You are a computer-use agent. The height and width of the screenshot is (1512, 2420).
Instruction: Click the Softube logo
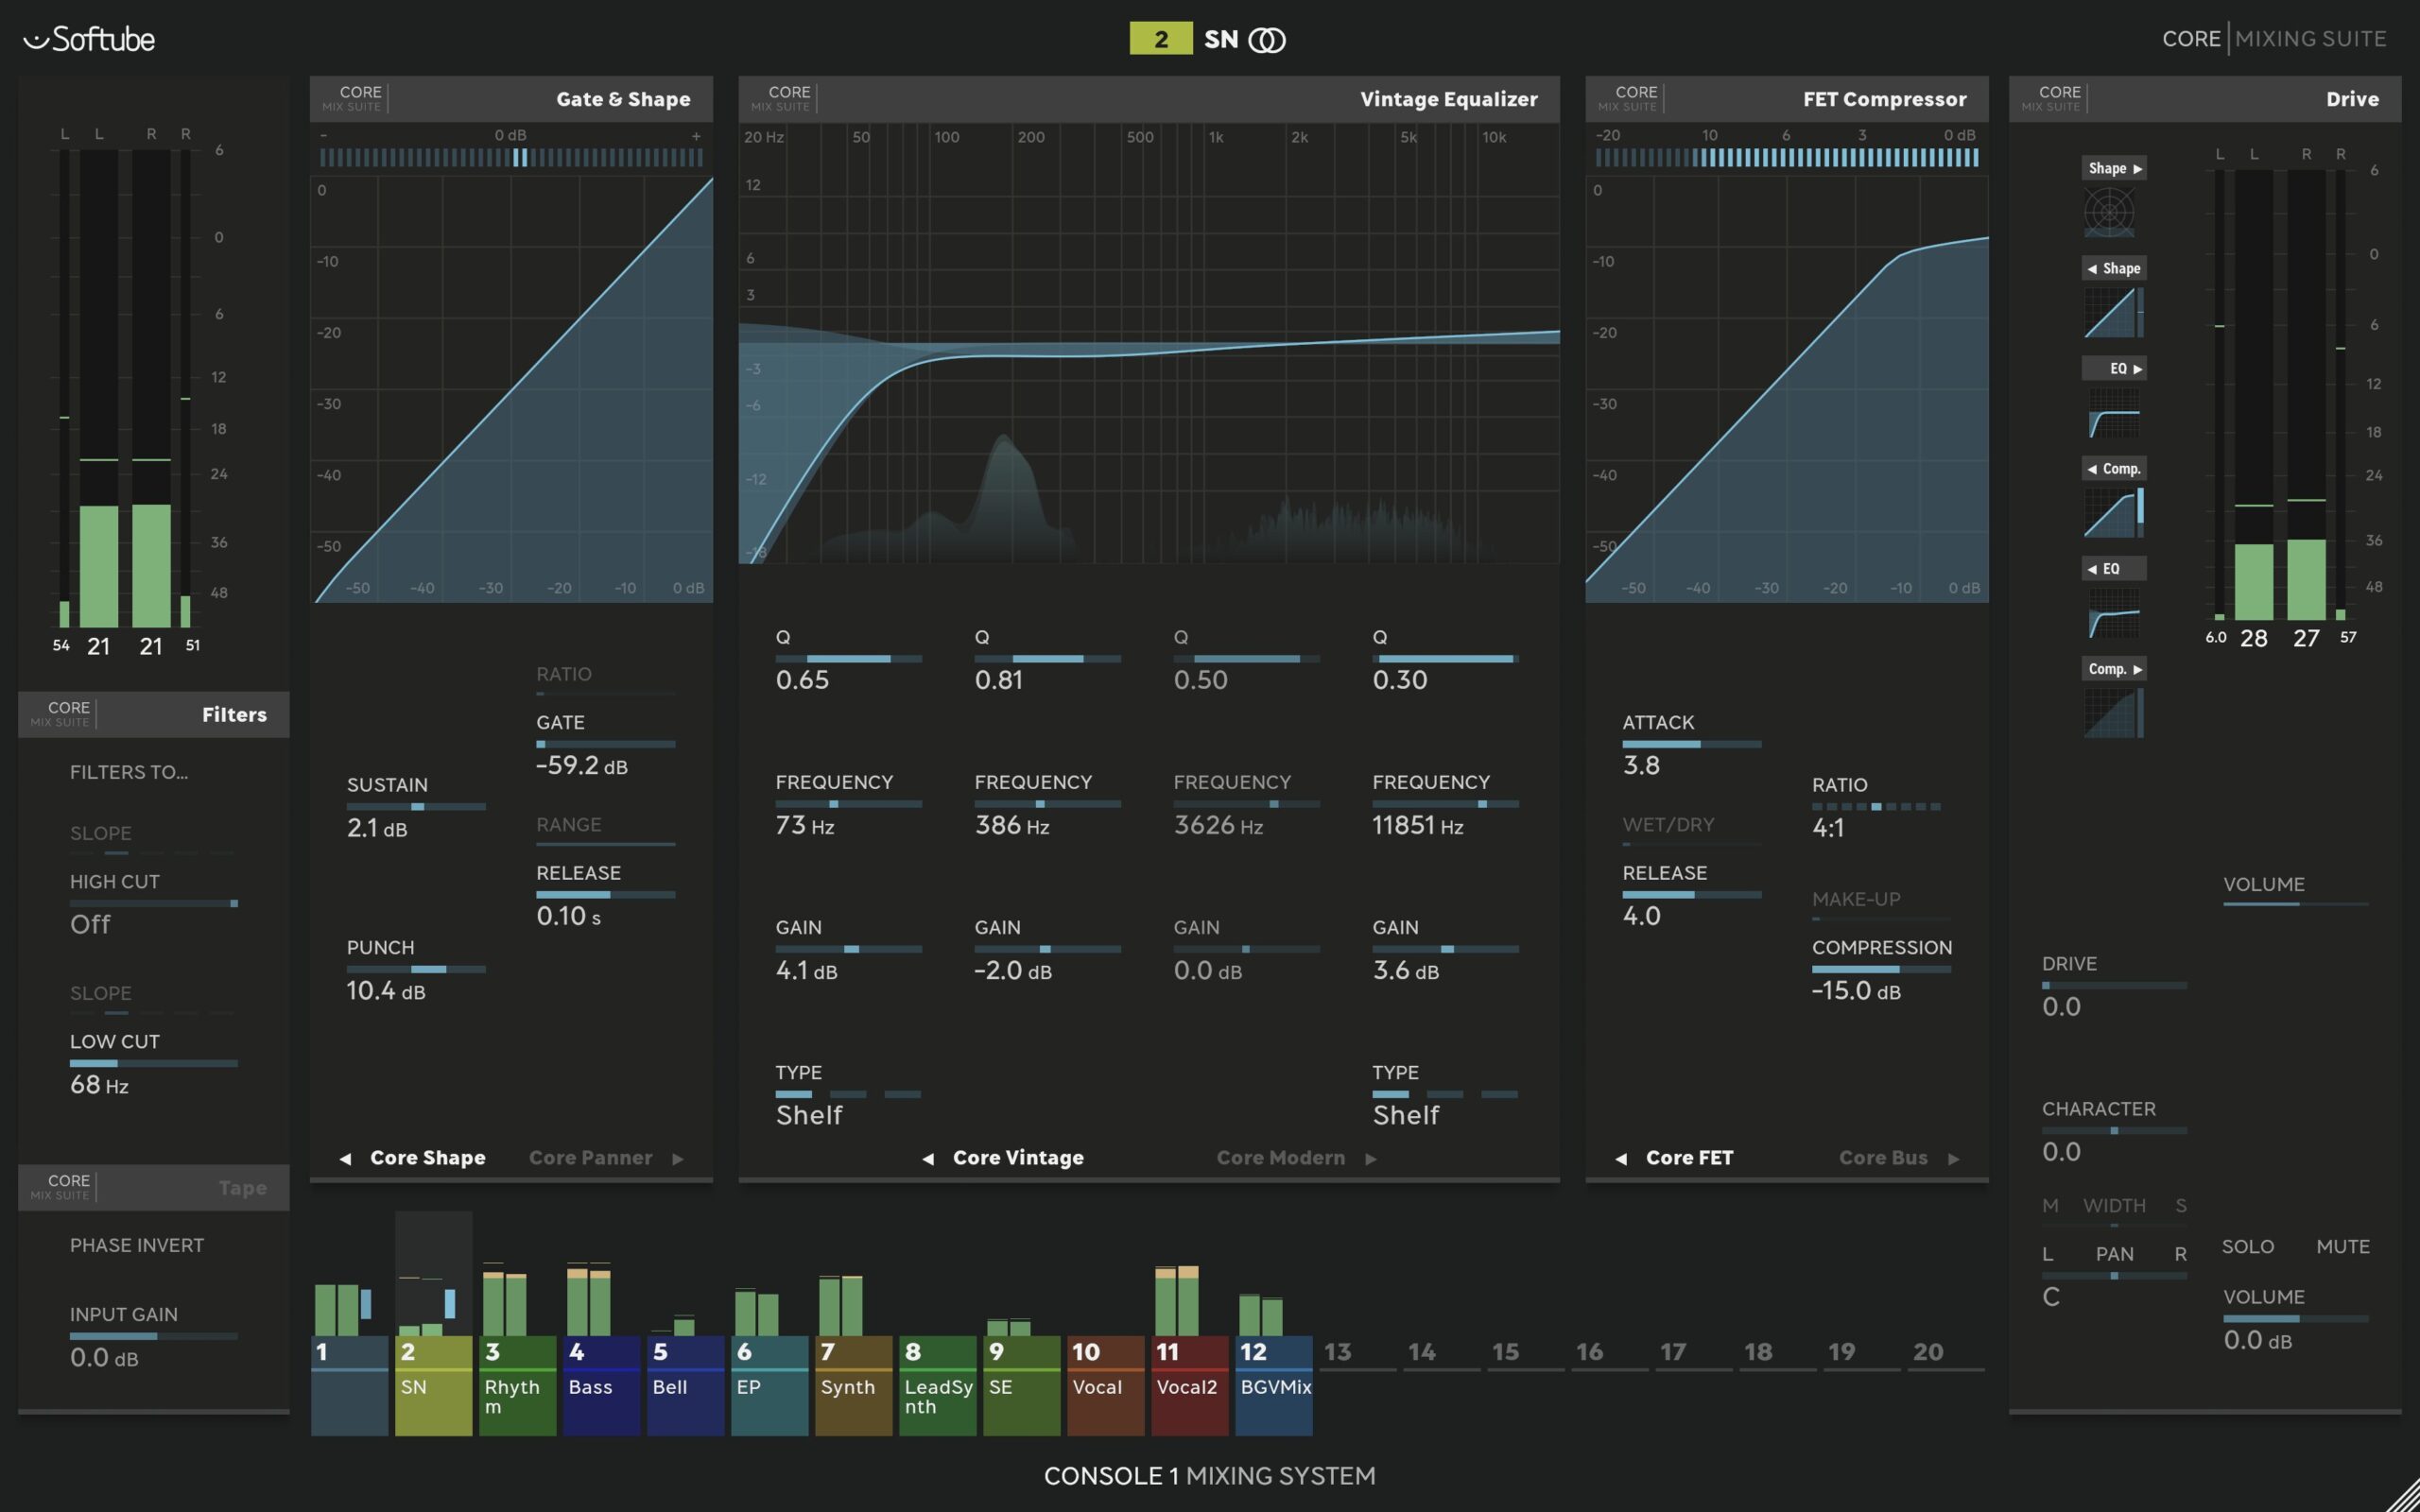tap(89, 39)
